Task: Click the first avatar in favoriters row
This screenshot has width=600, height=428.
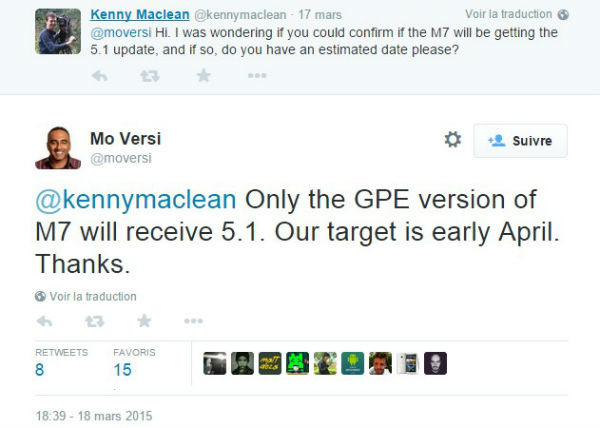Action: coord(214,364)
